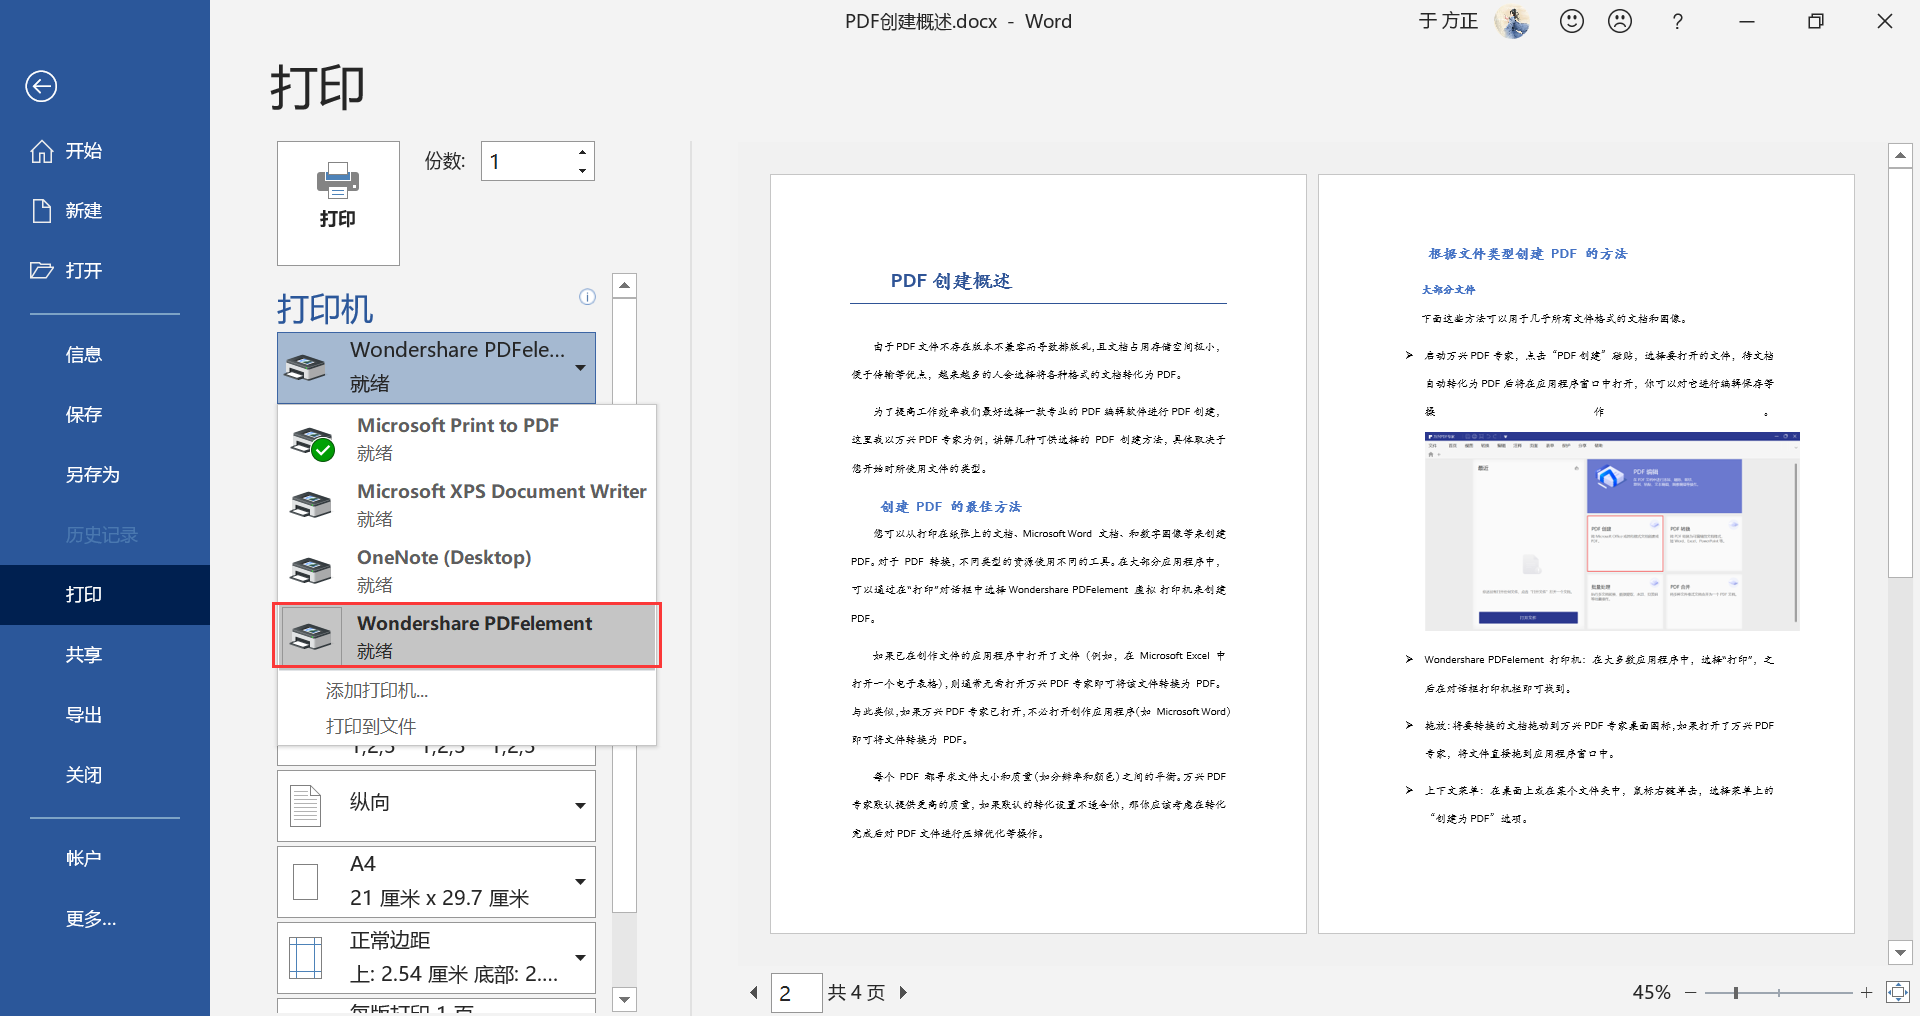Open 帐户 settings
The image size is (1920, 1016).
pos(105,858)
